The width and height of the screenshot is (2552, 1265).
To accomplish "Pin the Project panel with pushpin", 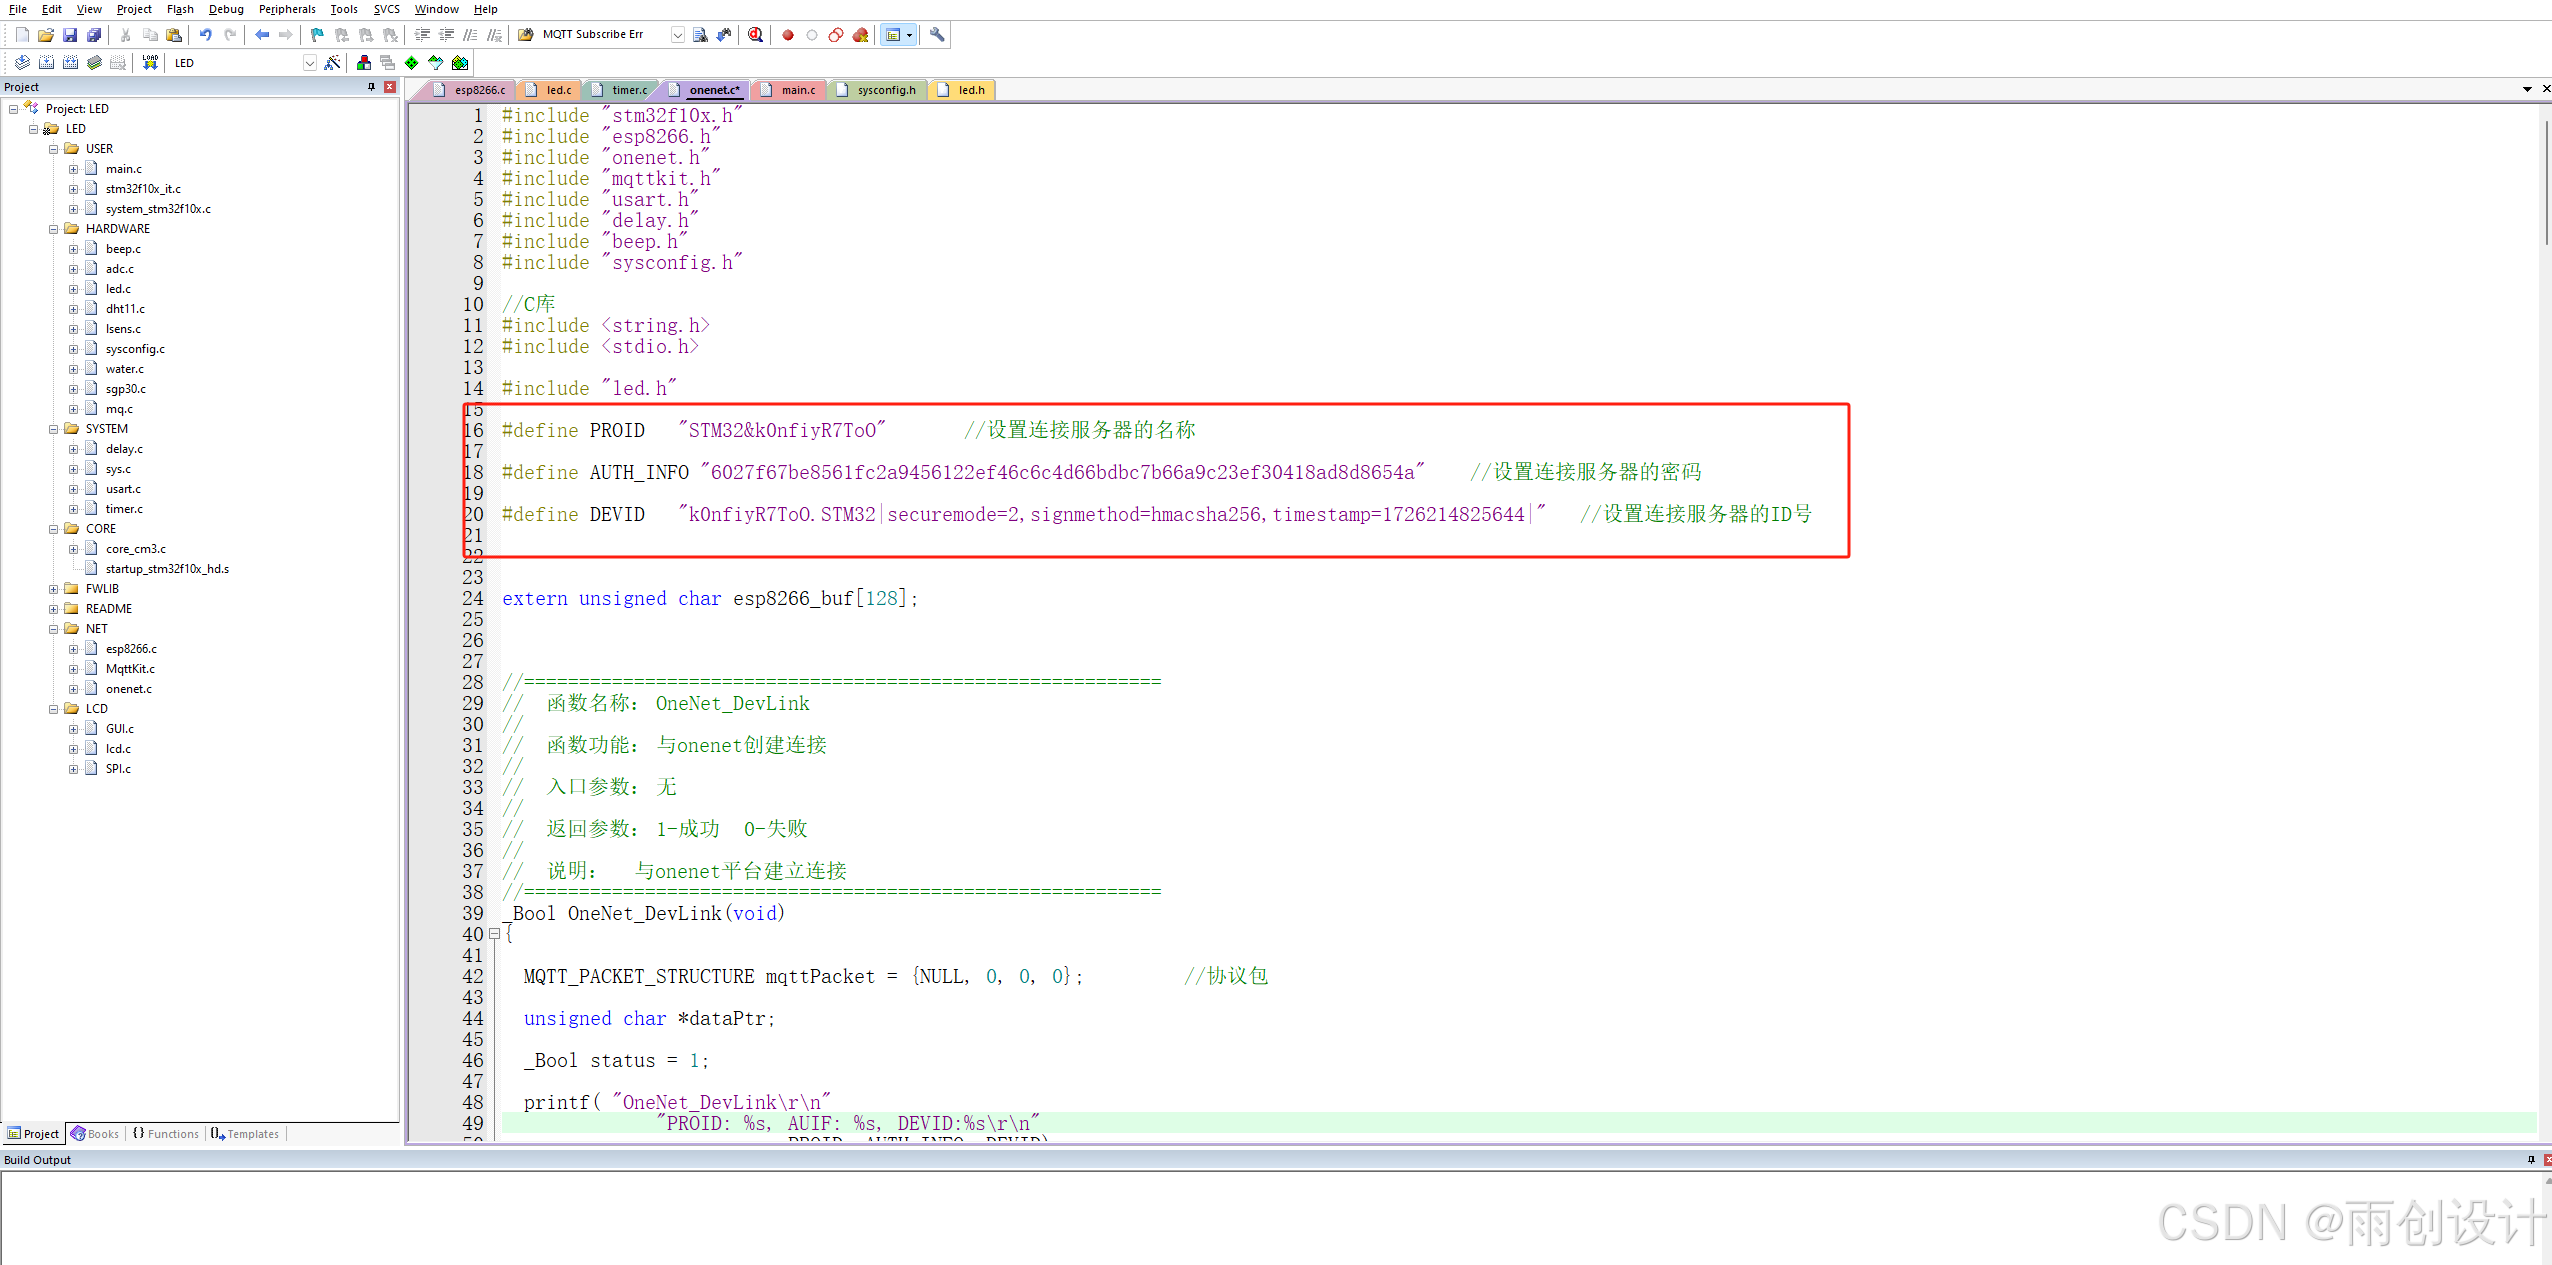I will point(371,87).
